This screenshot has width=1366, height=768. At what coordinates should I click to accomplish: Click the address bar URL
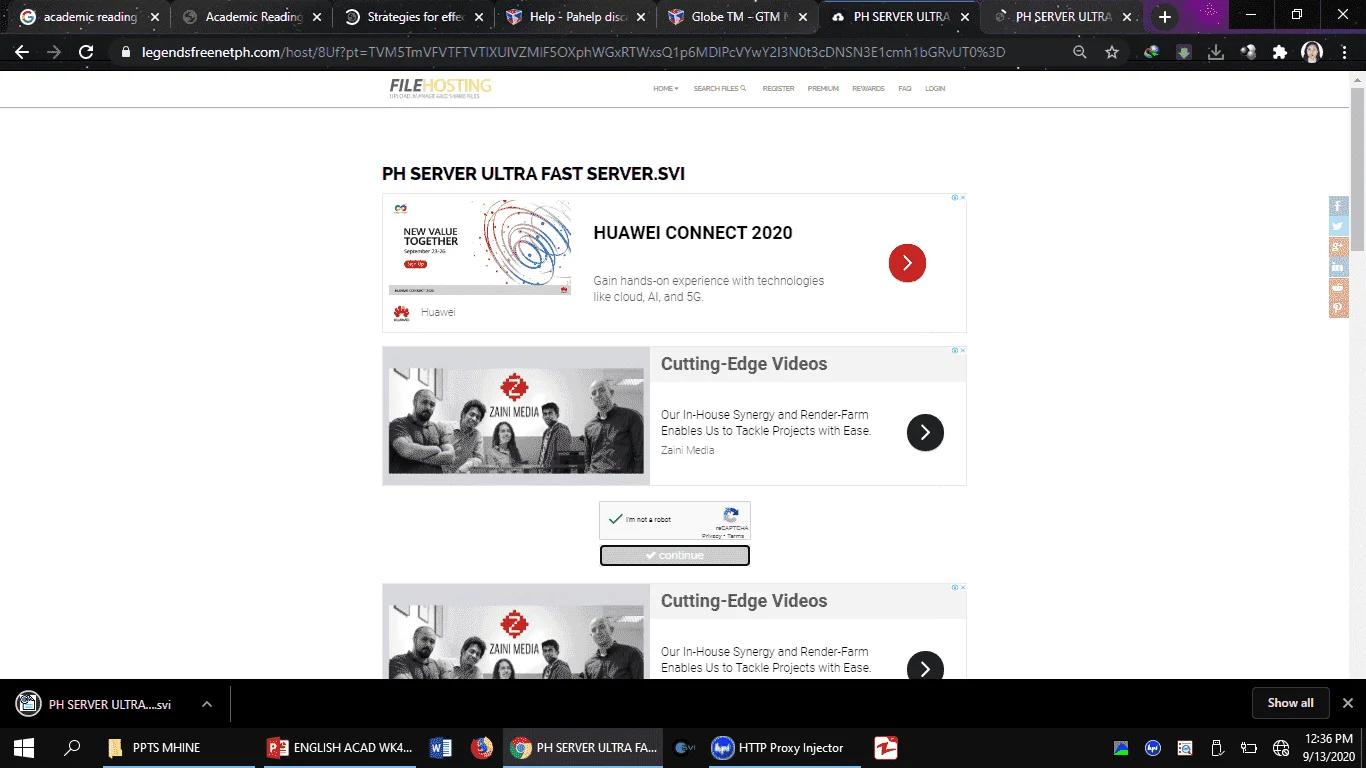coord(573,52)
